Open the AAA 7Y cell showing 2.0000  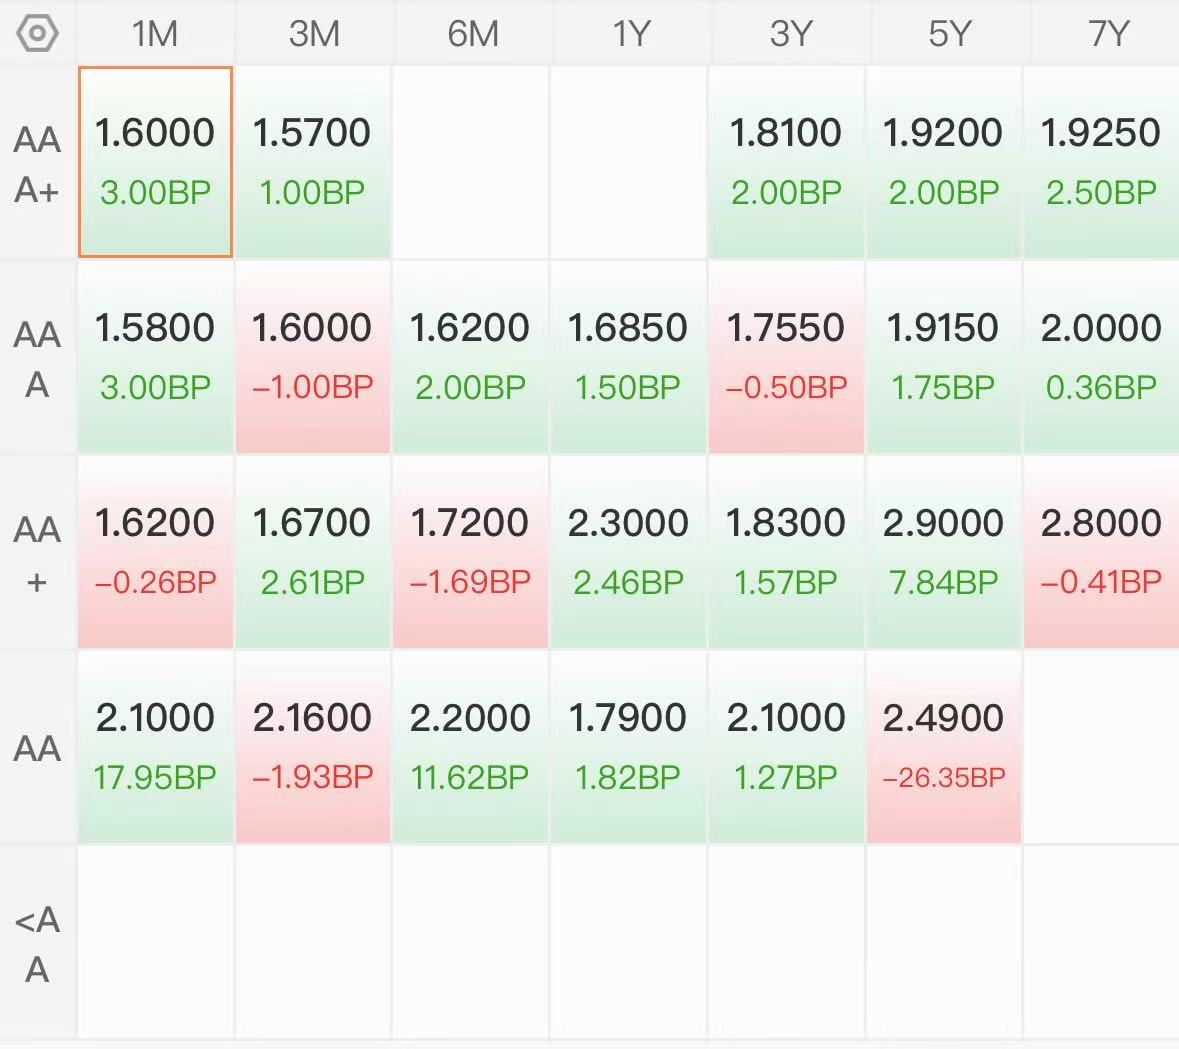pyautogui.click(x=1102, y=357)
